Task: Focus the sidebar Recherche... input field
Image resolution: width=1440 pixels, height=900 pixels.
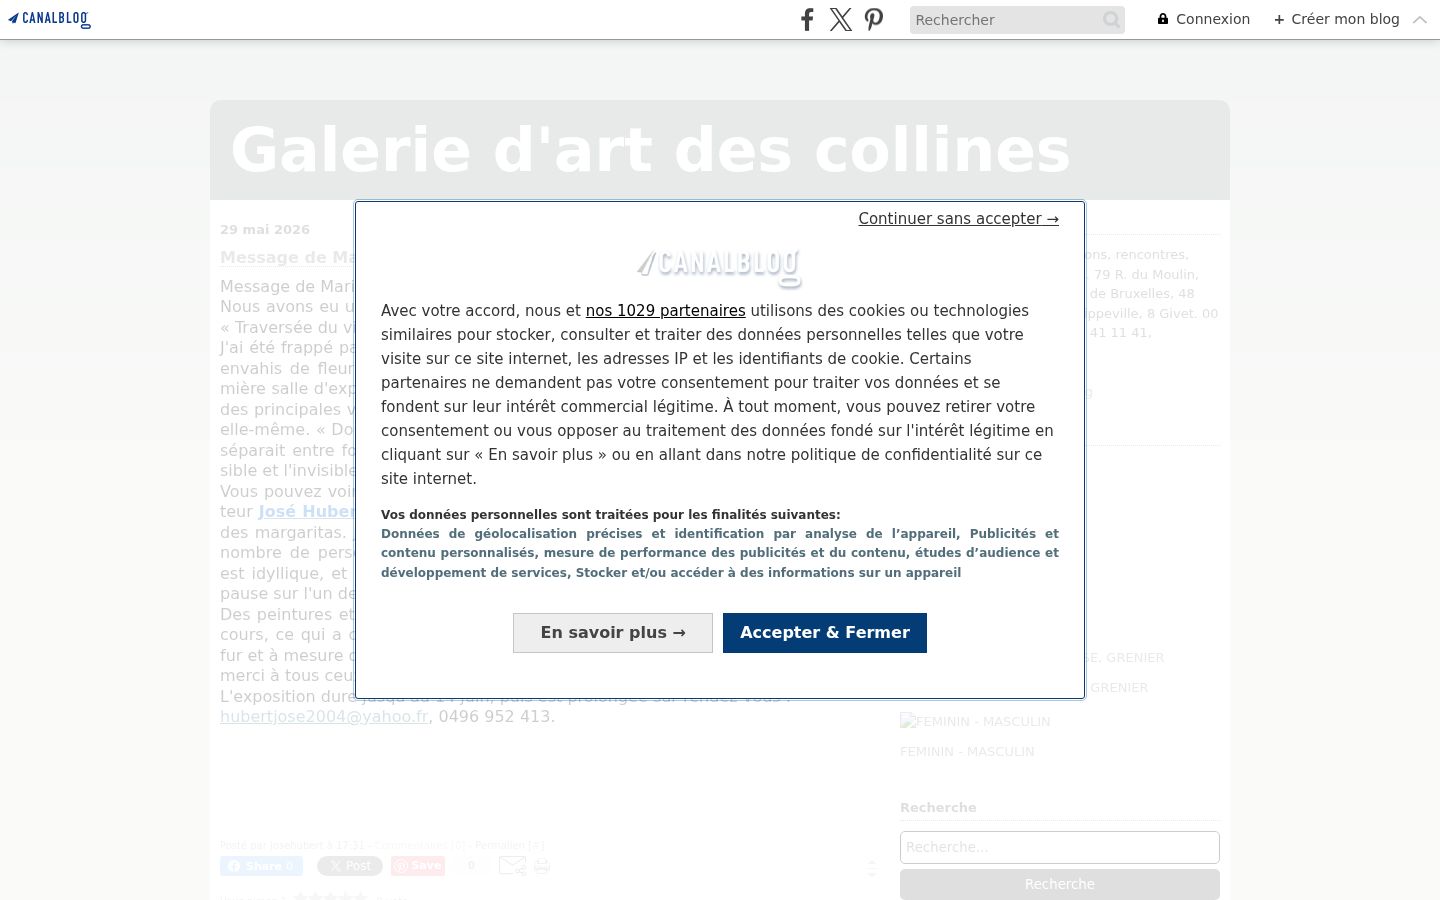Action: 1060,847
